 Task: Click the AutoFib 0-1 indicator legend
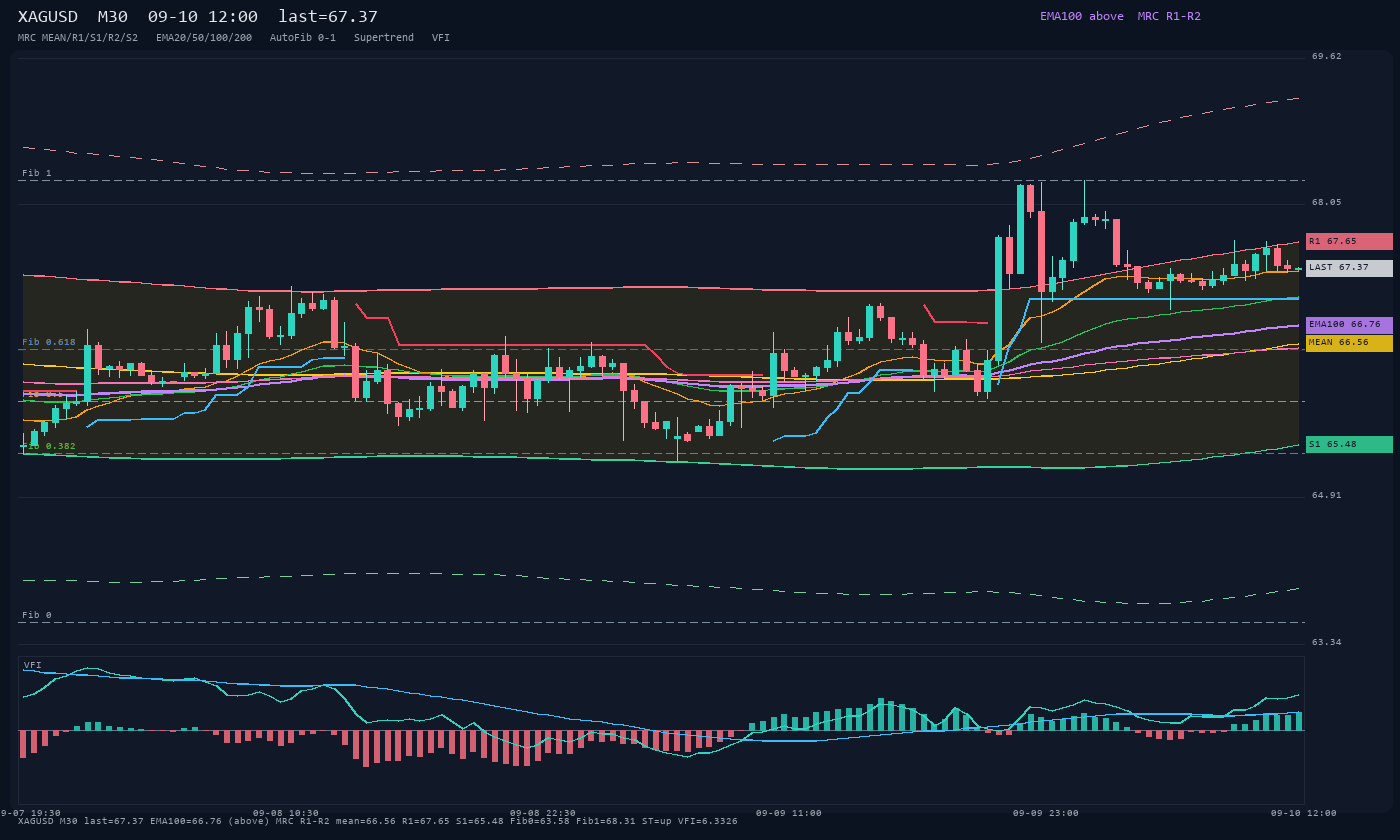click(303, 38)
